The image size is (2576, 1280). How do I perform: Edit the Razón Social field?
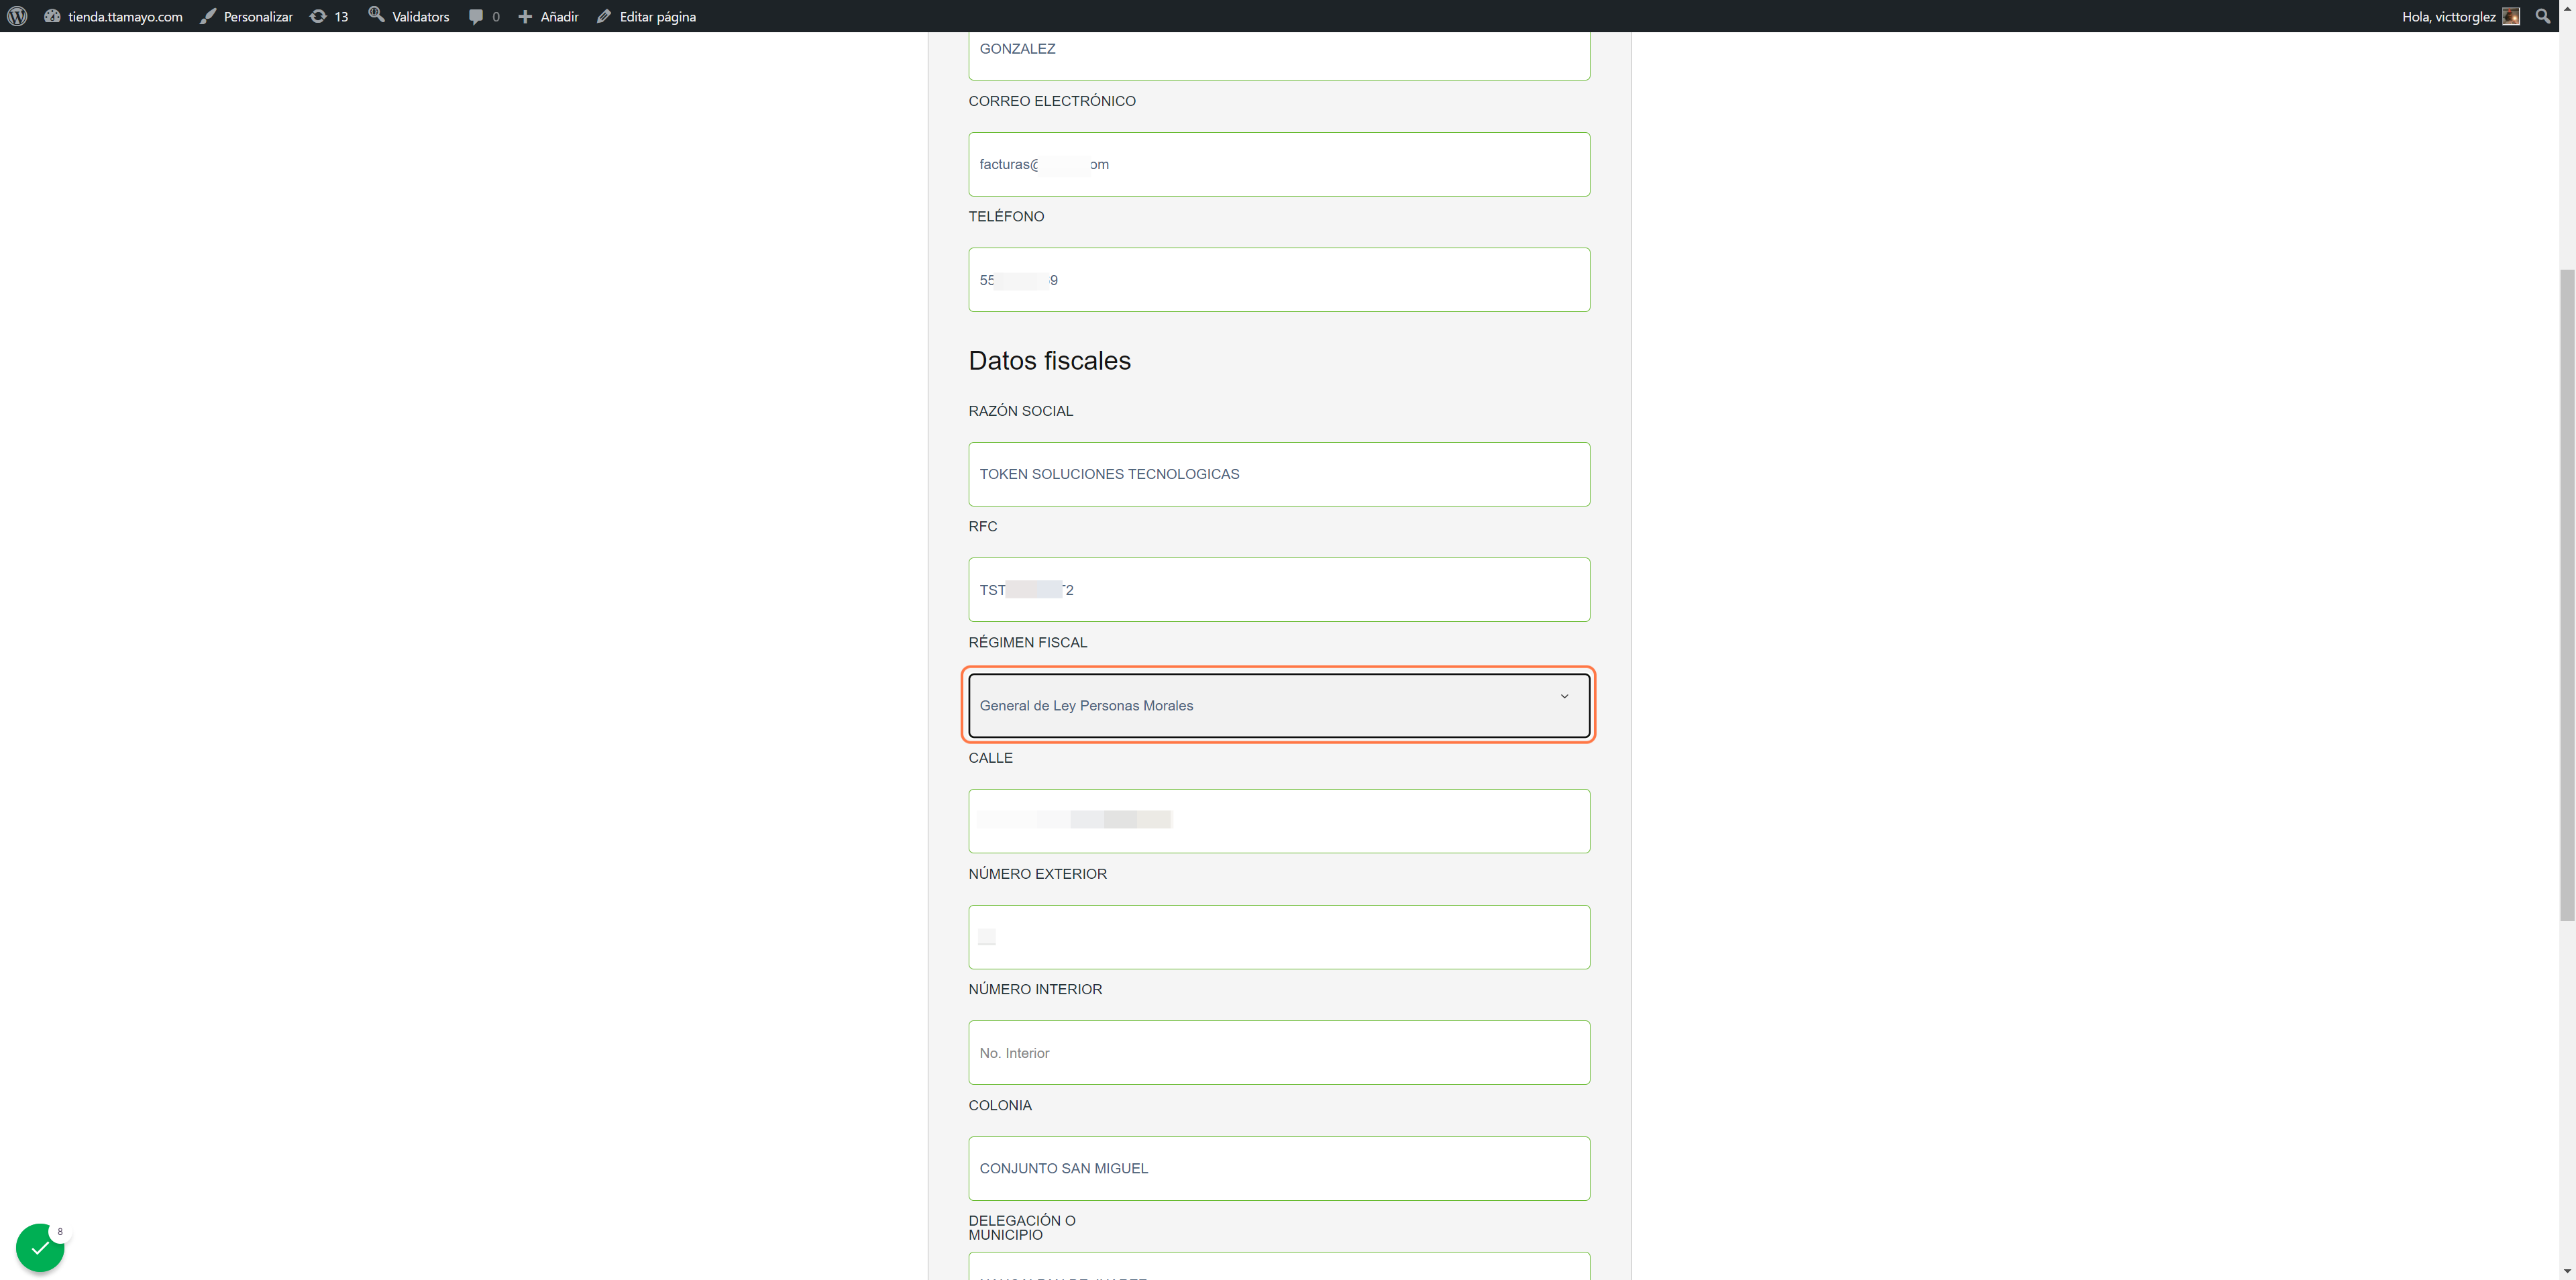[x=1279, y=474]
